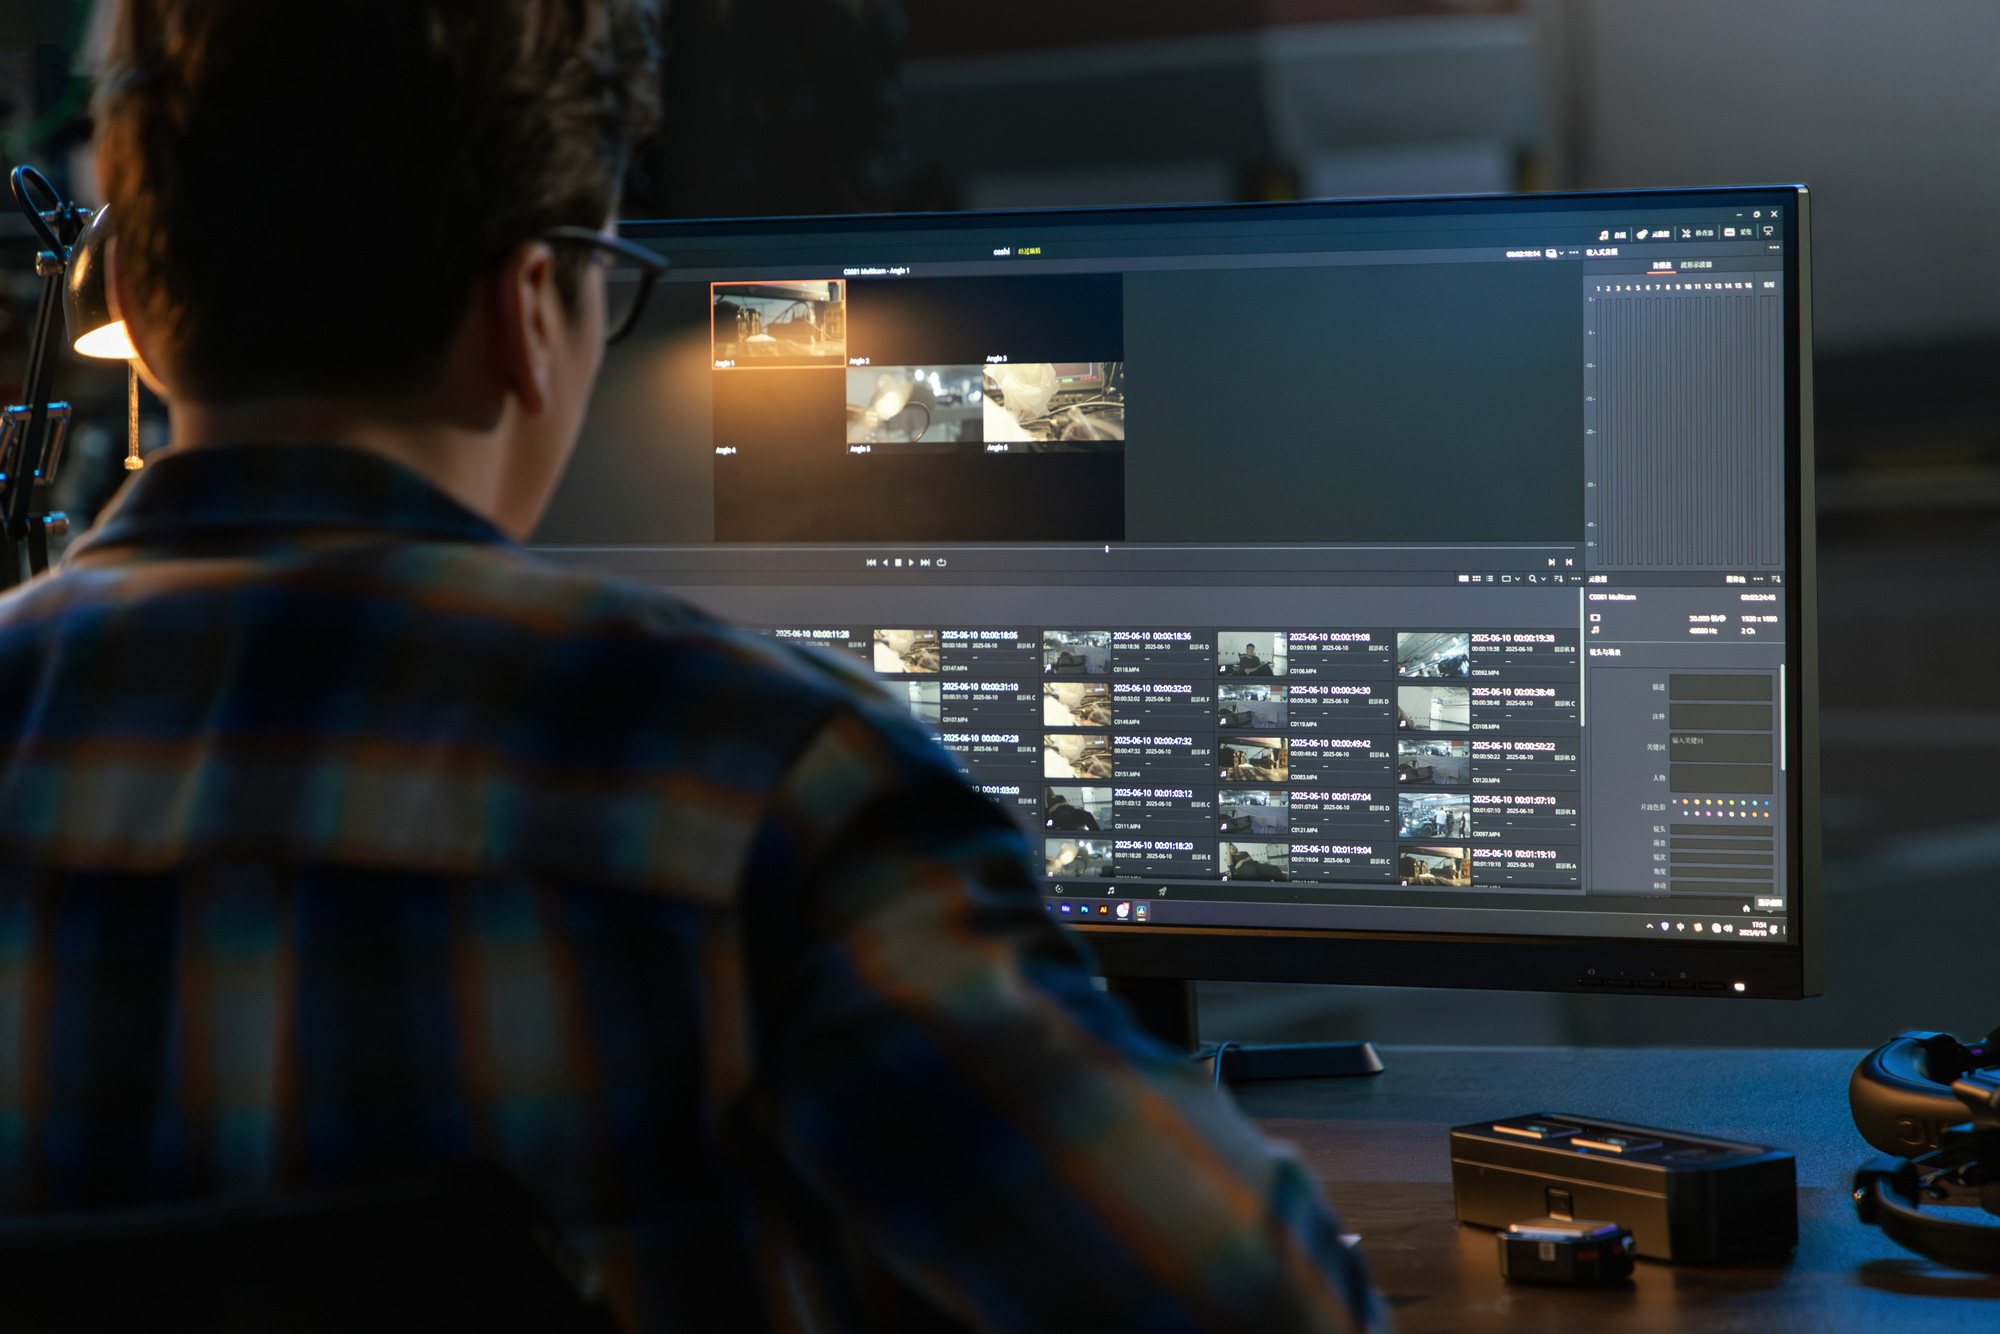This screenshot has height=1334, width=2000.
Task: Jump to last frame in viewer transport
Action: tap(925, 563)
